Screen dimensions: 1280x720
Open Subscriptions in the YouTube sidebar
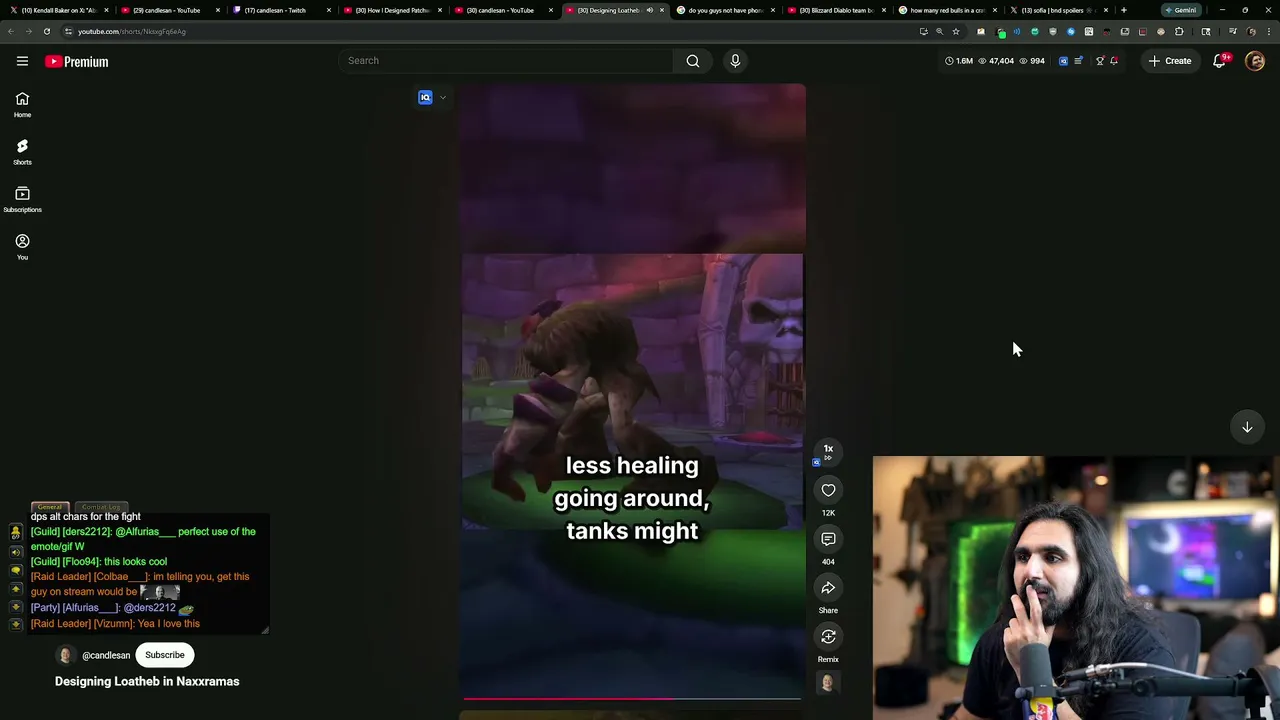pyautogui.click(x=22, y=199)
